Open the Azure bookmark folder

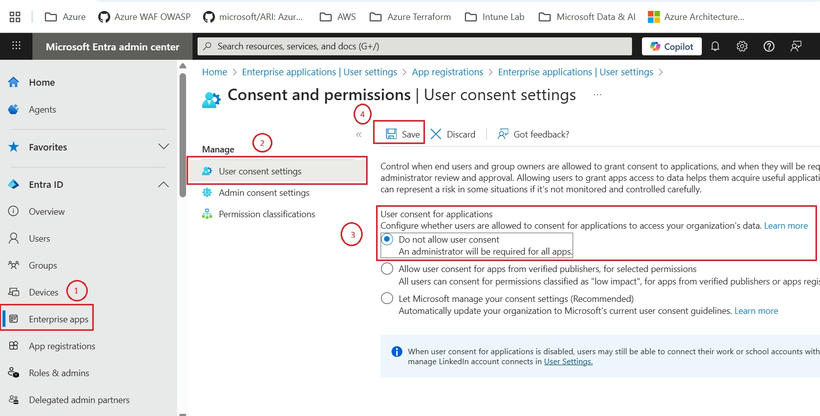pyautogui.click(x=65, y=17)
